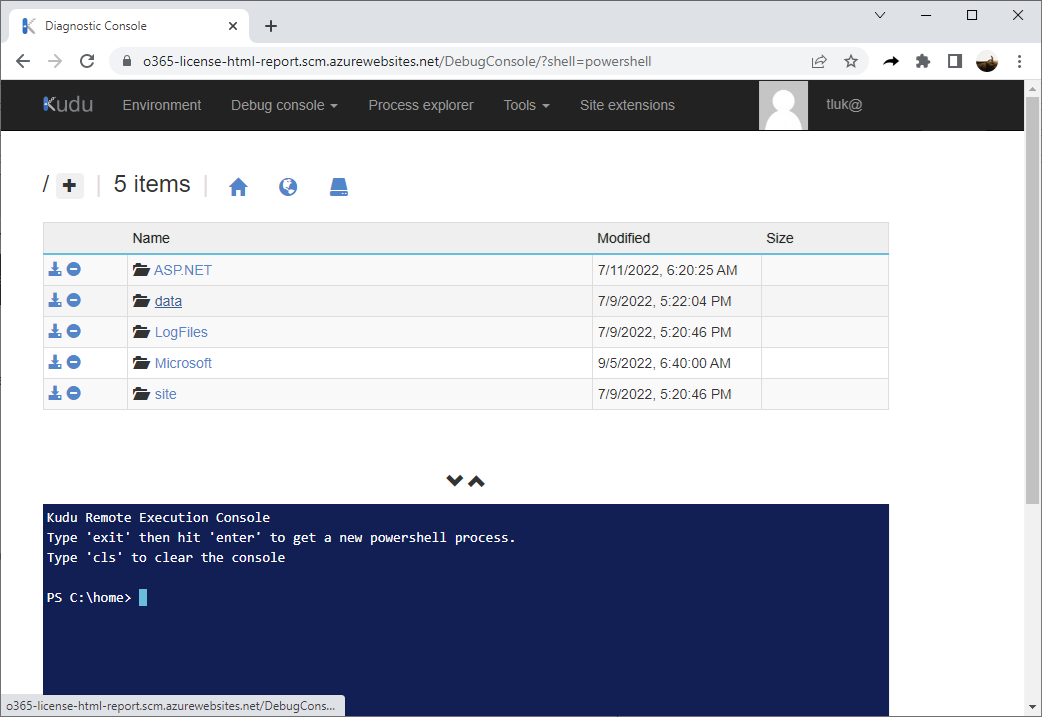Image resolution: width=1042 pixels, height=717 pixels.
Task: Focus the PowerShell console prompt
Action: pyautogui.click(x=143, y=597)
